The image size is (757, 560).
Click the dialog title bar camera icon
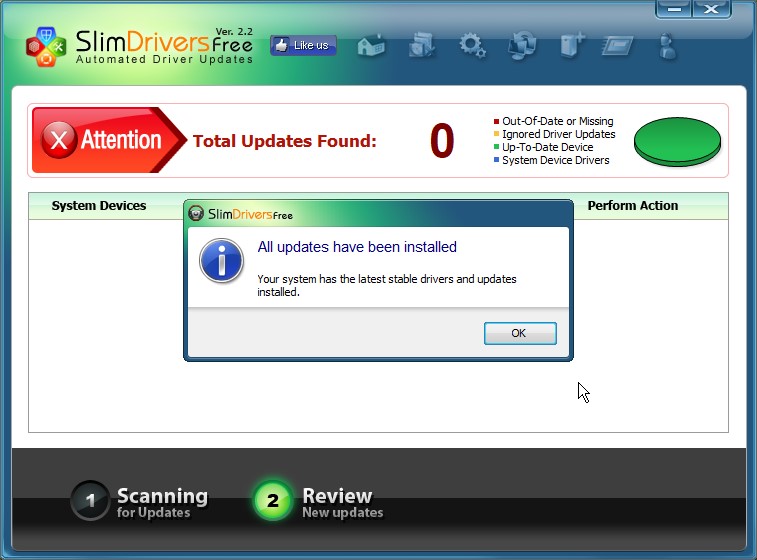point(196,213)
